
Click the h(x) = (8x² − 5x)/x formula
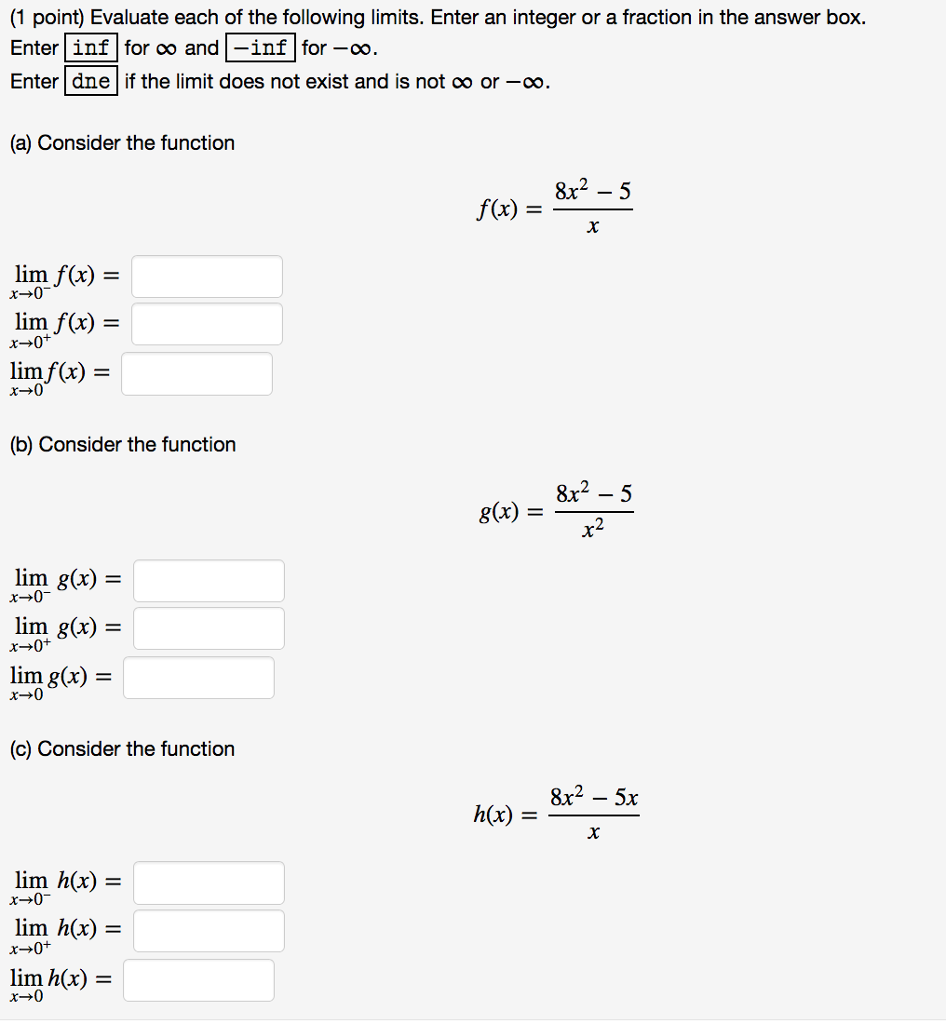pyautogui.click(x=555, y=814)
